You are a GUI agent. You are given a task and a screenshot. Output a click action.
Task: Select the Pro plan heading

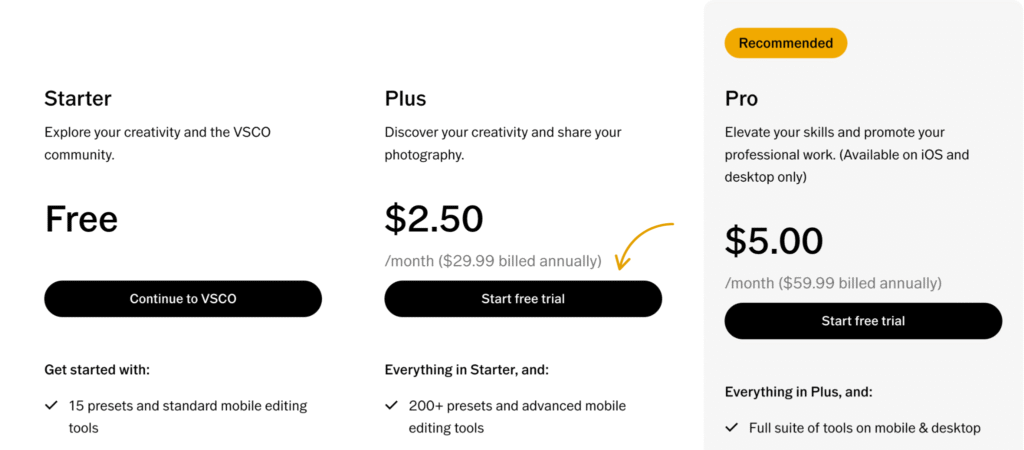(x=741, y=99)
